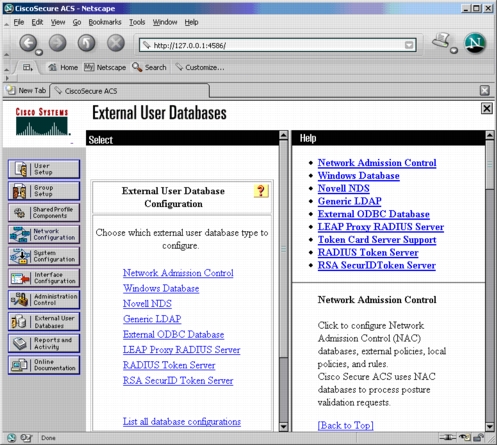499x447 pixels.
Task: Click Help pane scrollbar down arrow
Action: (x=490, y=427)
